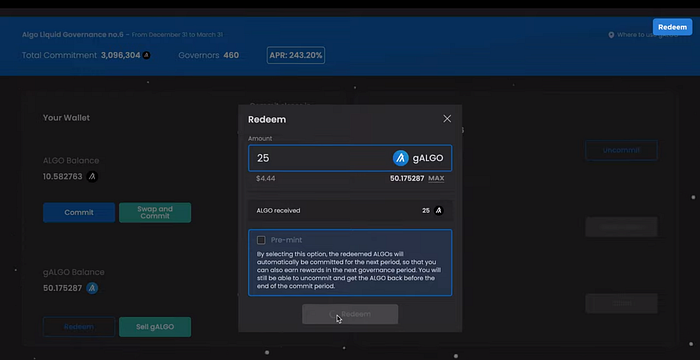The width and height of the screenshot is (700, 360).
Task: Click the Sell gALGO button
Action: pyautogui.click(x=155, y=327)
